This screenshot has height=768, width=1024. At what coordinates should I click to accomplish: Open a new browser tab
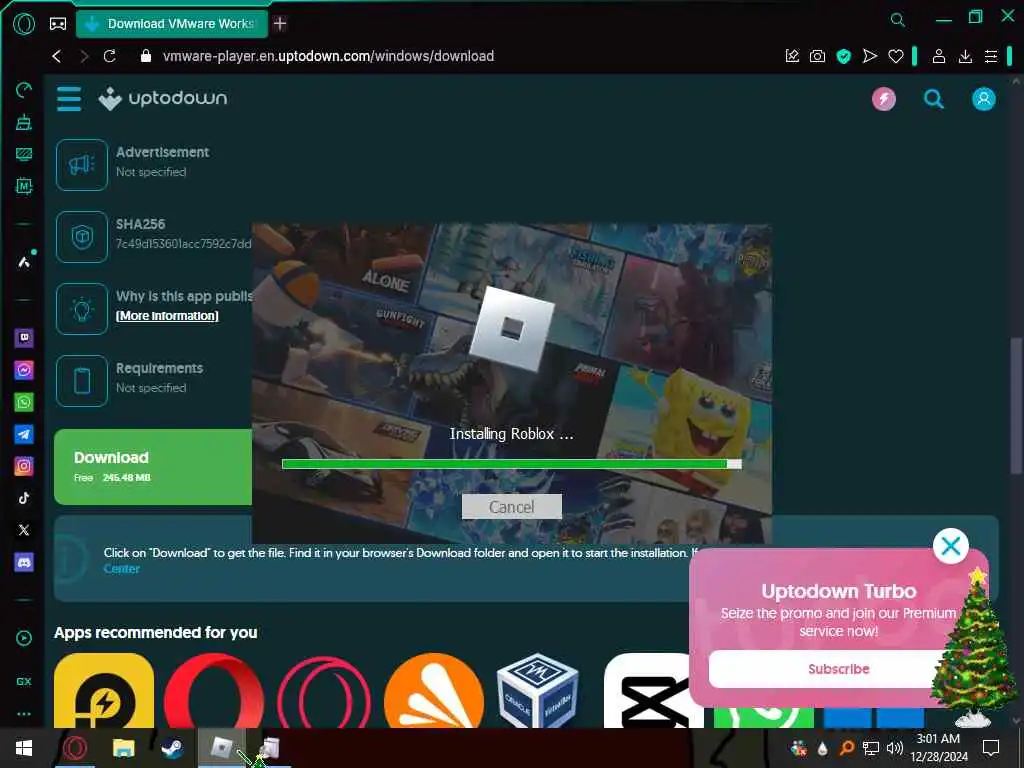[x=280, y=24]
